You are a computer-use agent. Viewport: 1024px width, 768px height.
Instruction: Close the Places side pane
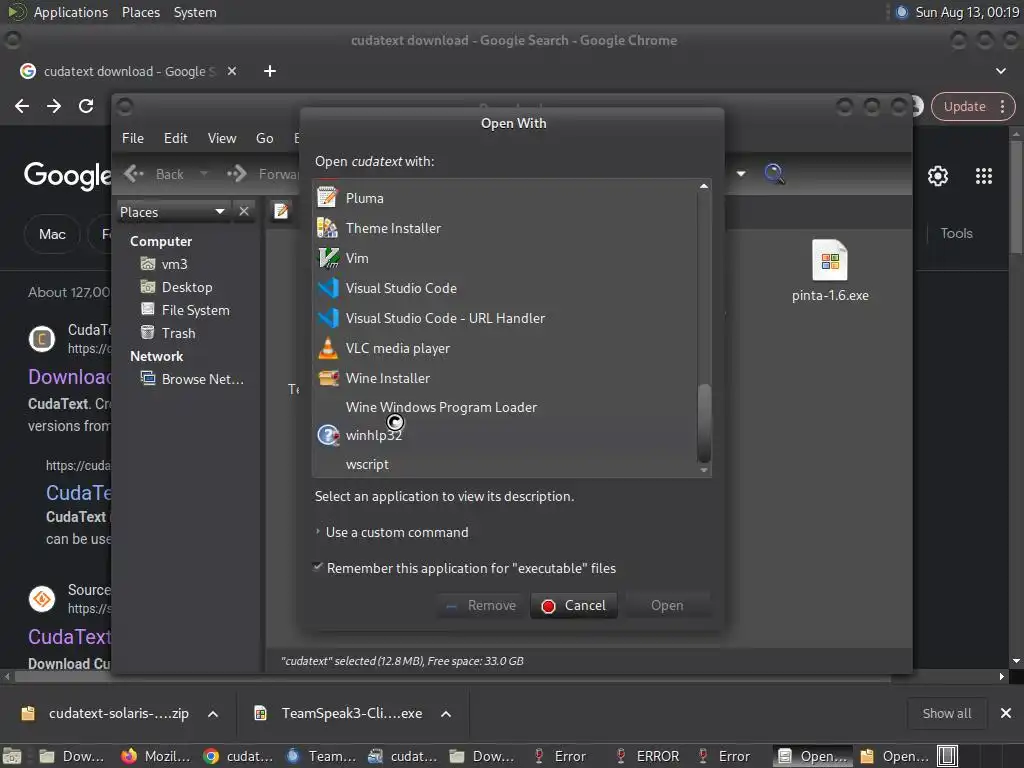[x=244, y=211]
